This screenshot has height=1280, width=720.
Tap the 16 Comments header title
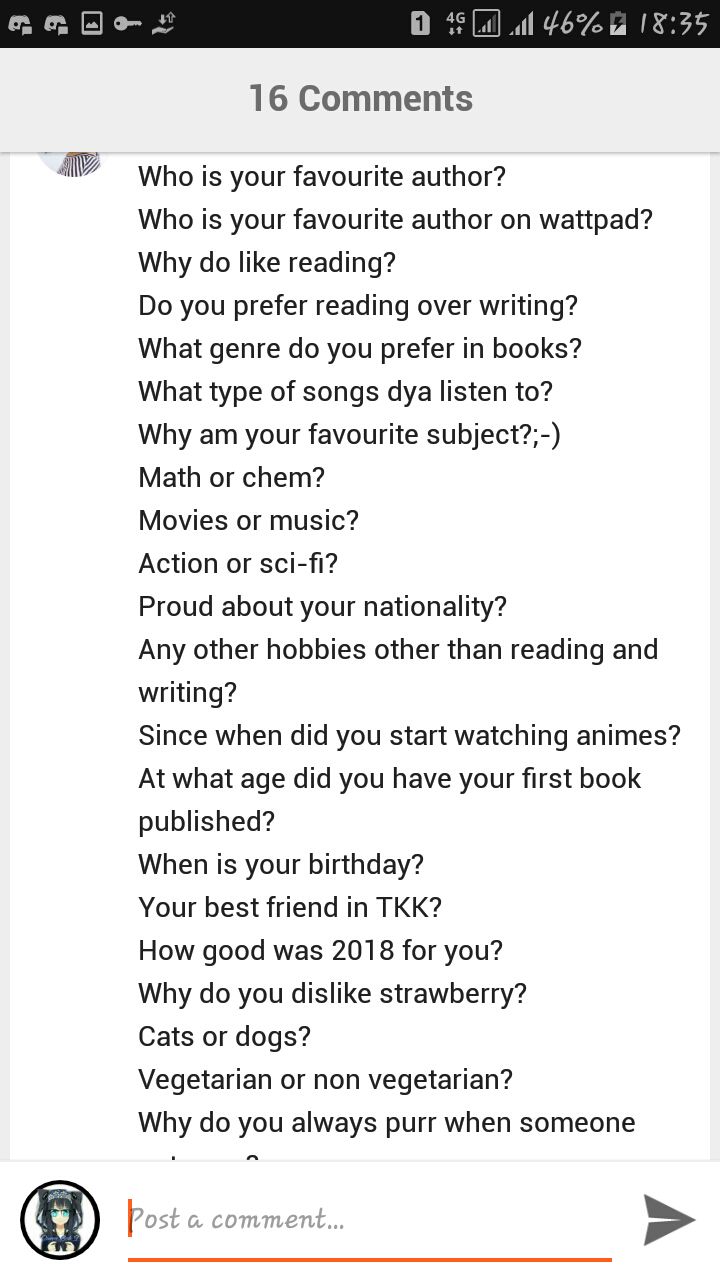click(x=360, y=98)
